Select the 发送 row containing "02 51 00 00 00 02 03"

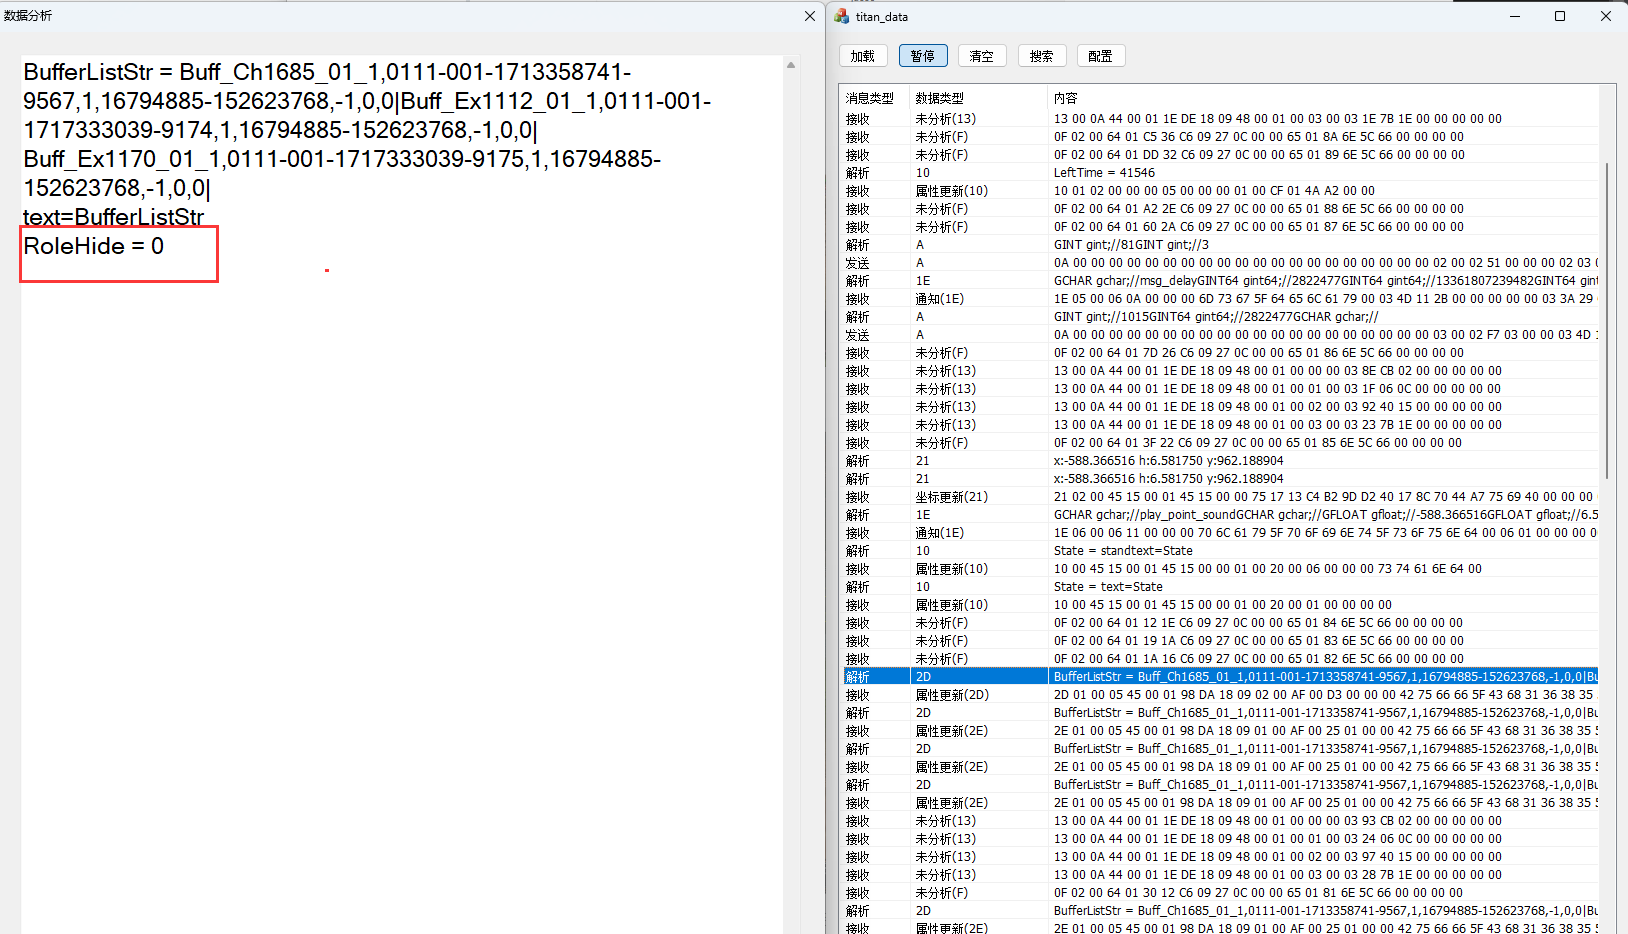click(1220, 263)
